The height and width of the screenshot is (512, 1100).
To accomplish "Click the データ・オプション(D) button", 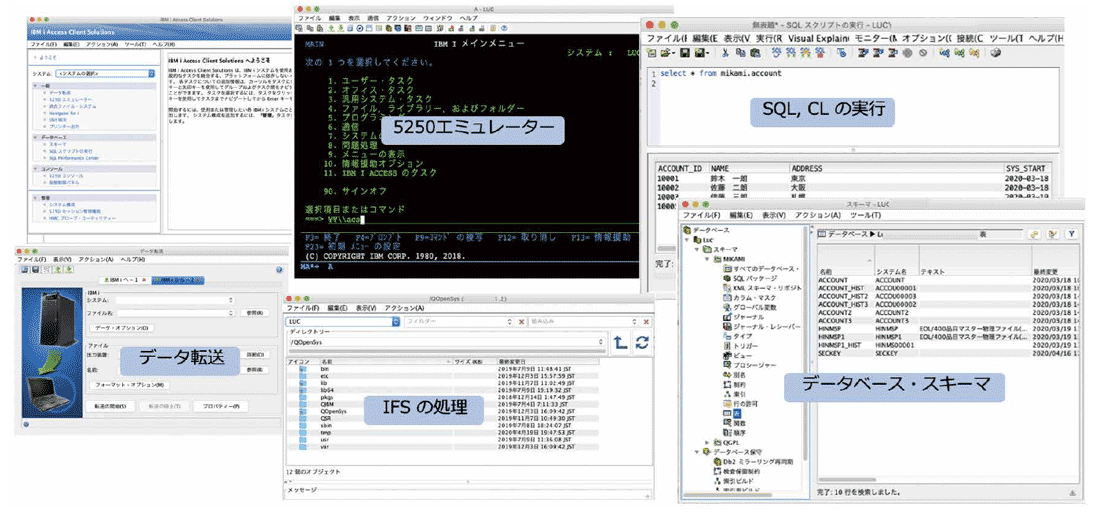I will [120, 328].
